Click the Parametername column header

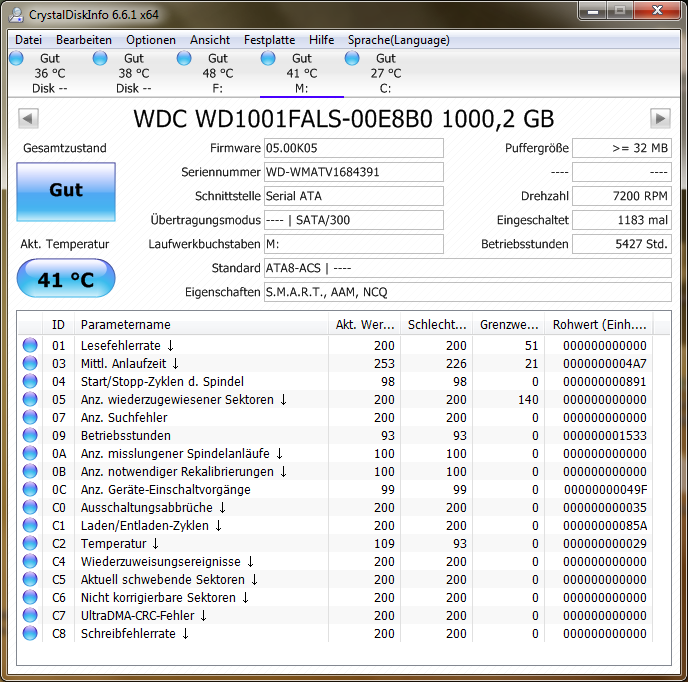click(201, 325)
